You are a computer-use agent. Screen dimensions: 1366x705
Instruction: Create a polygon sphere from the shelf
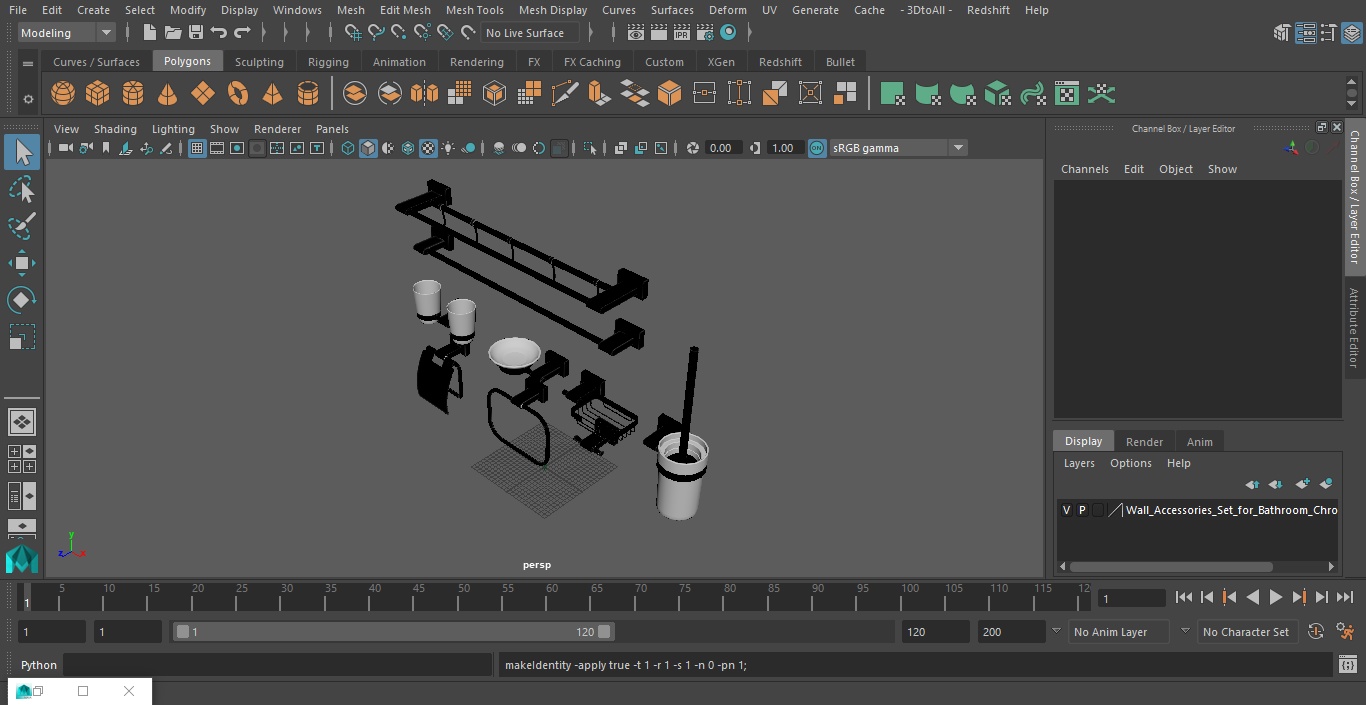click(63, 94)
